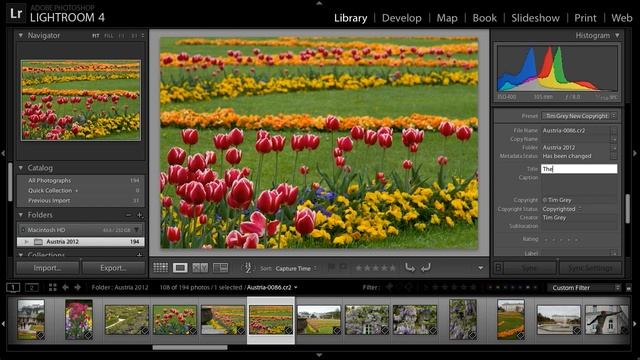Select Quick Collection in Catalog
Screen dimensions: 640x360
pos(81,191)
